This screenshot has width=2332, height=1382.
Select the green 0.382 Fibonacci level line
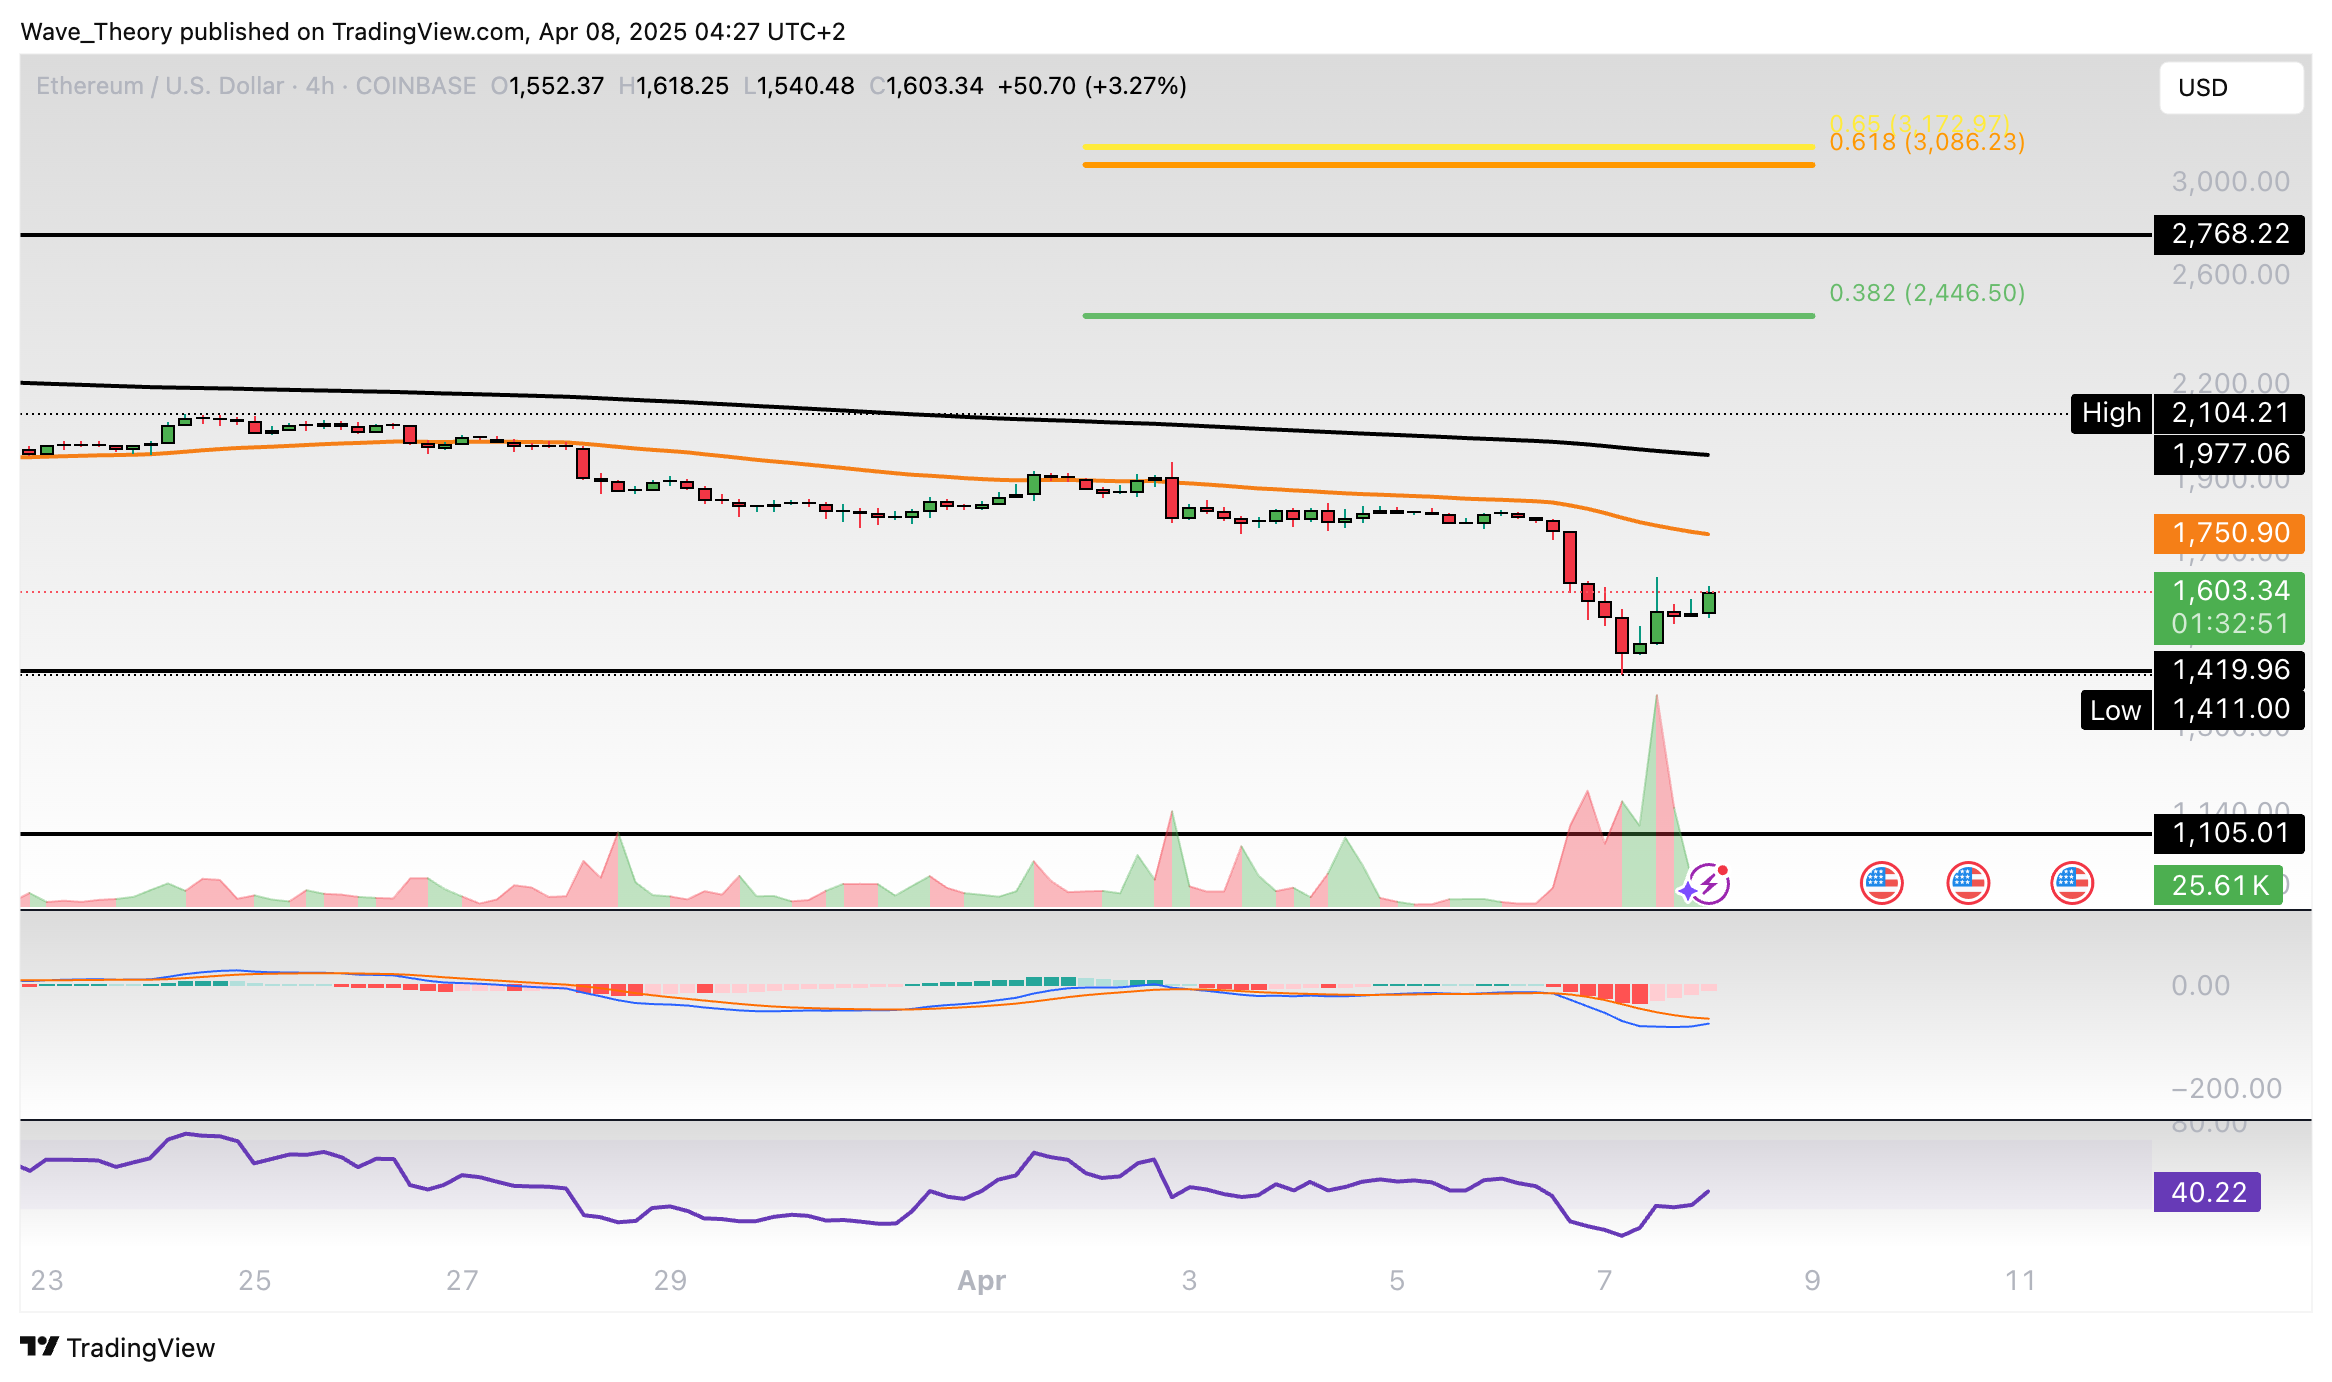point(1447,316)
